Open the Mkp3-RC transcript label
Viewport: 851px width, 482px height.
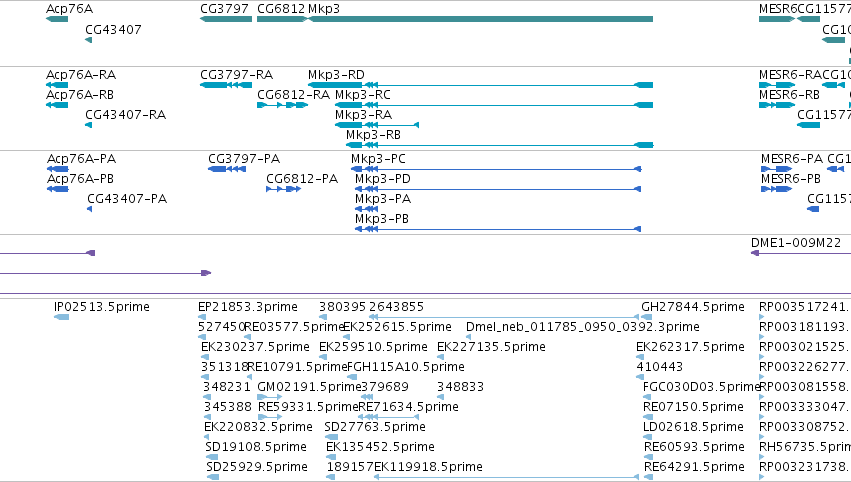point(363,95)
